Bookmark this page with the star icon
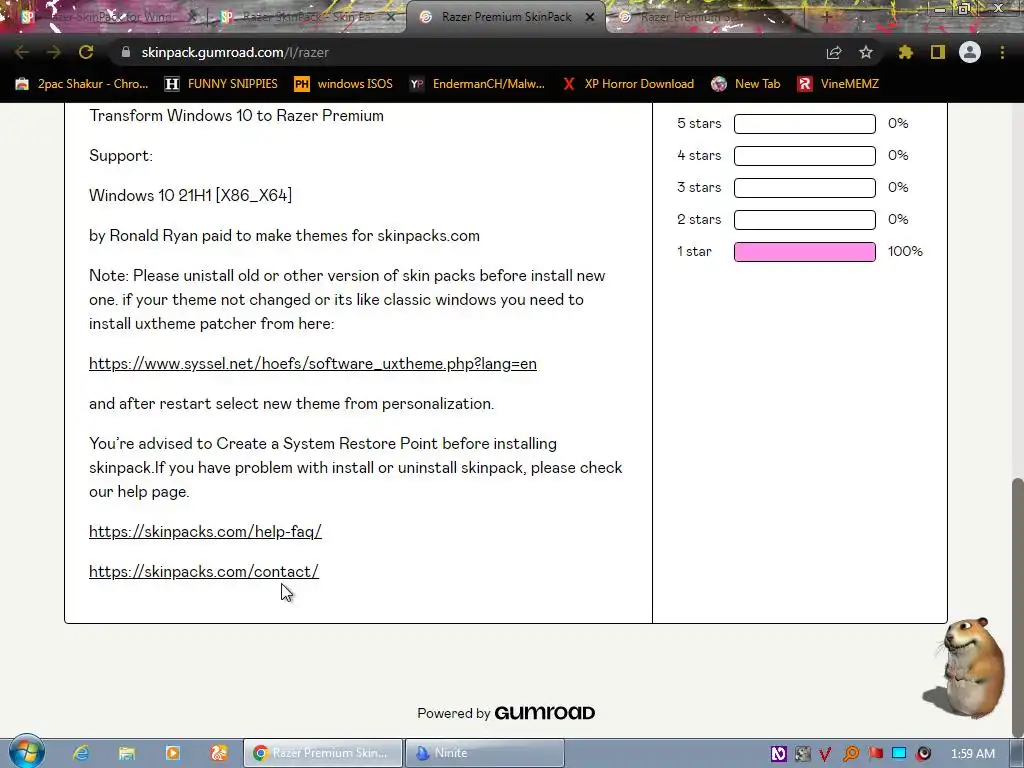 click(x=866, y=52)
